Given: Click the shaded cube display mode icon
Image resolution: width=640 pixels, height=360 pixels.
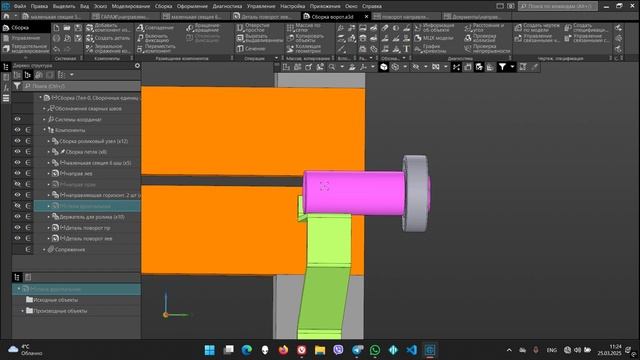Looking at the screenshot, I should 384,67.
